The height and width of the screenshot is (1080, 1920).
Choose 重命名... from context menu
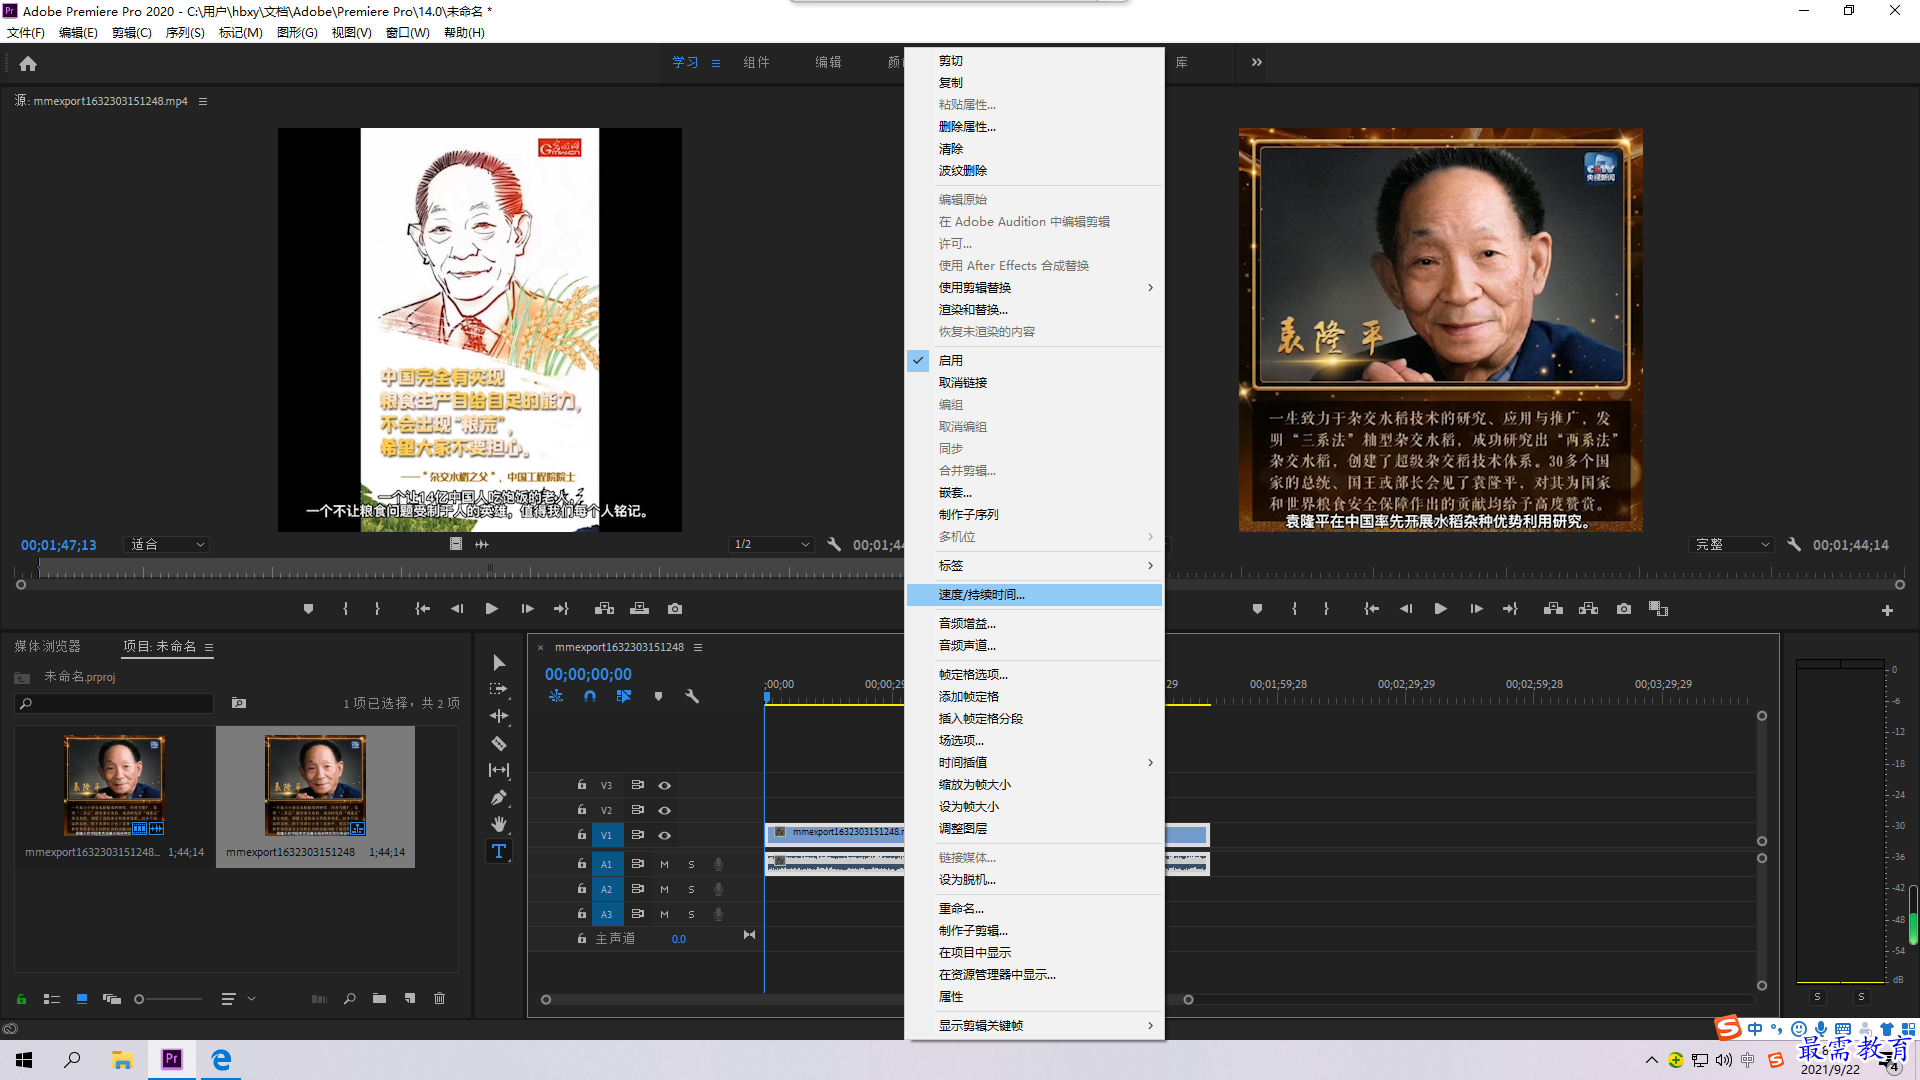pos(1034,908)
